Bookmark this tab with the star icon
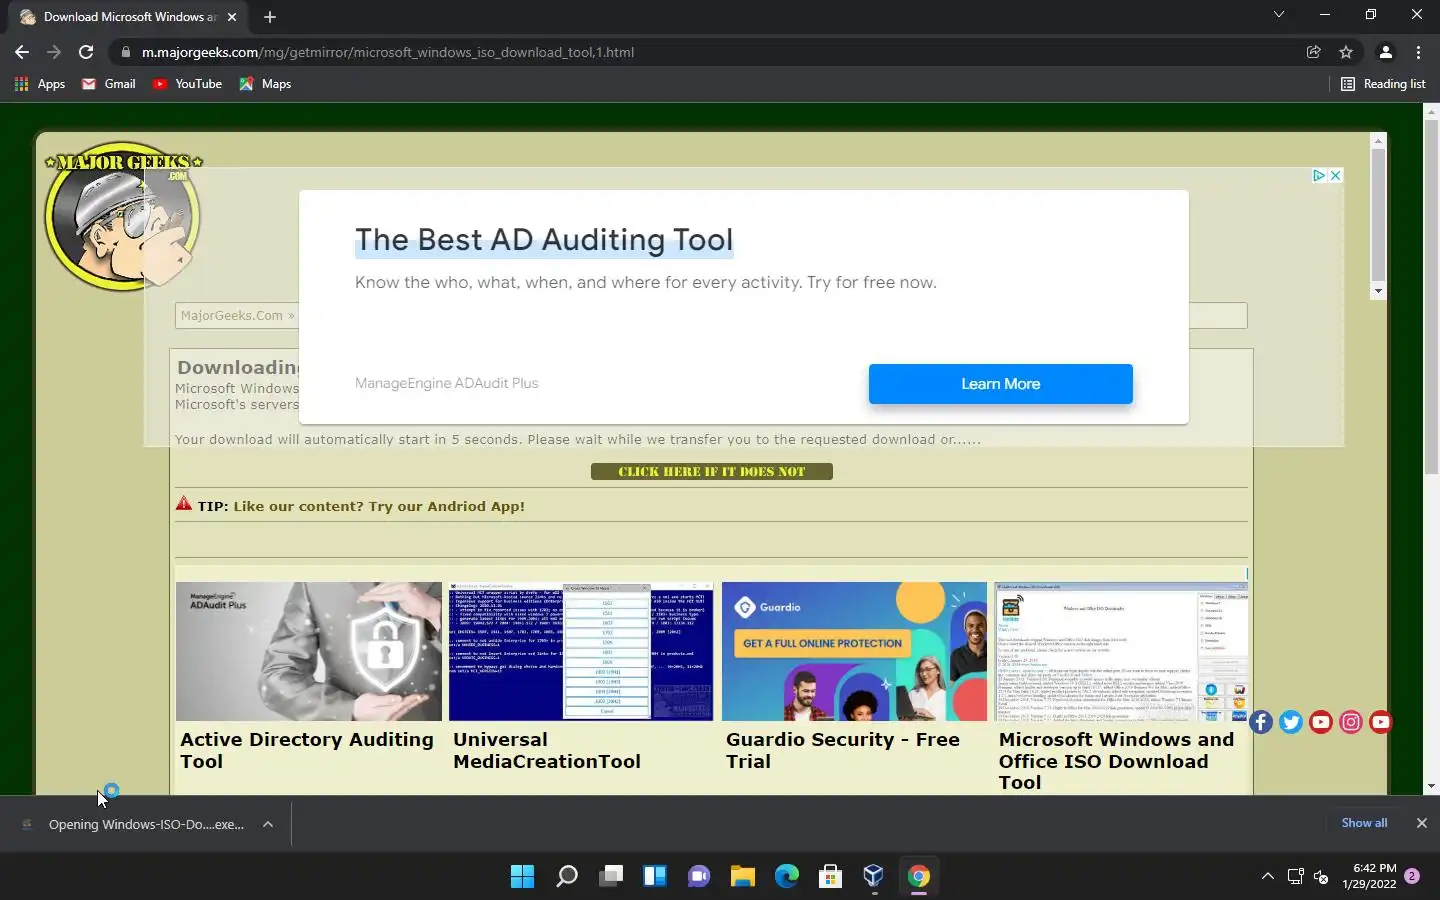 pyautogui.click(x=1346, y=52)
